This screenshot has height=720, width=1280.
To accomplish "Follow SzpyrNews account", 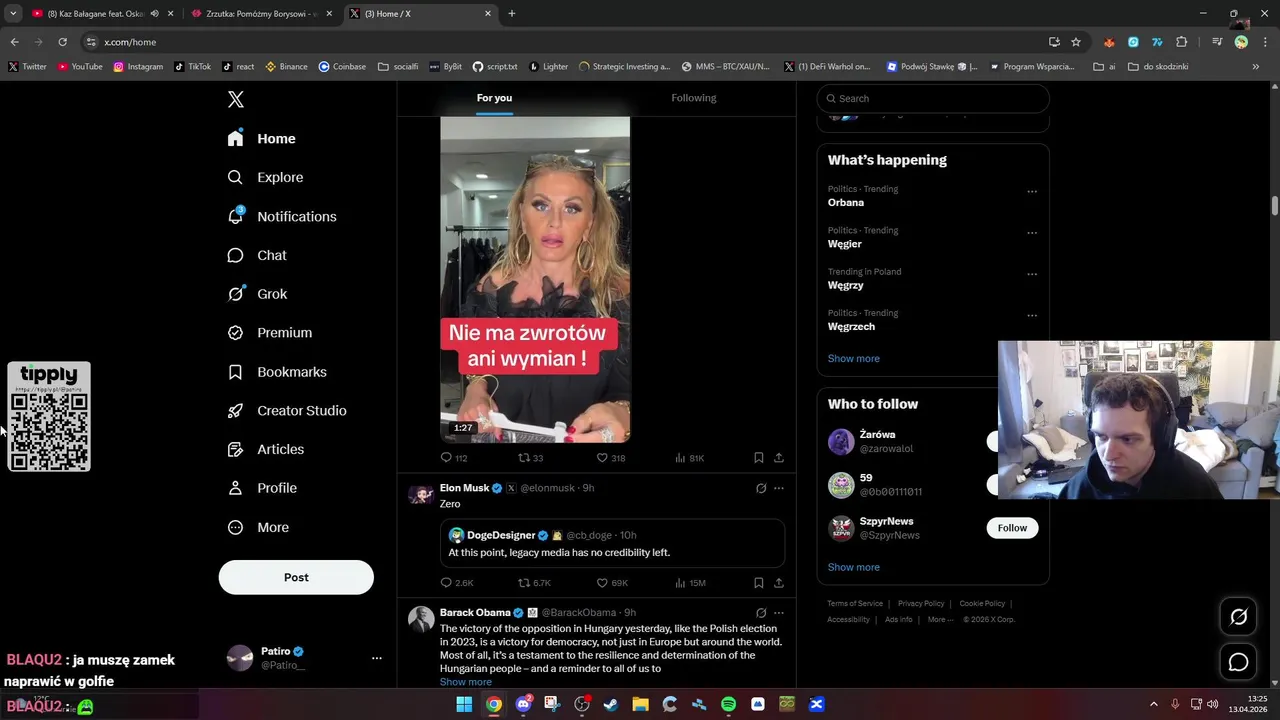I will pos(1012,528).
